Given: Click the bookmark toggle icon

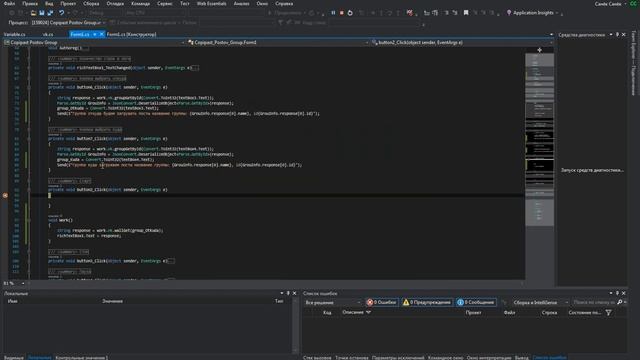Looking at the screenshot, I should point(466,13).
